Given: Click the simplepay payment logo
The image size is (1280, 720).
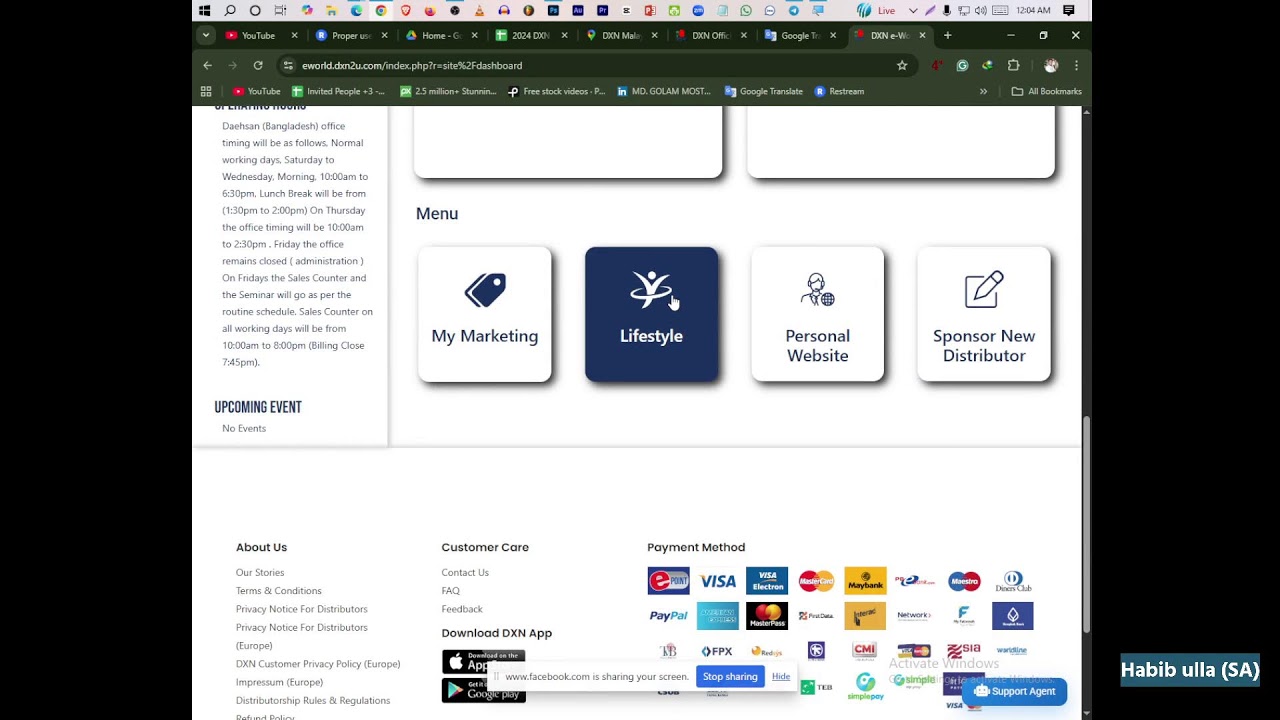Looking at the screenshot, I should click(865, 687).
